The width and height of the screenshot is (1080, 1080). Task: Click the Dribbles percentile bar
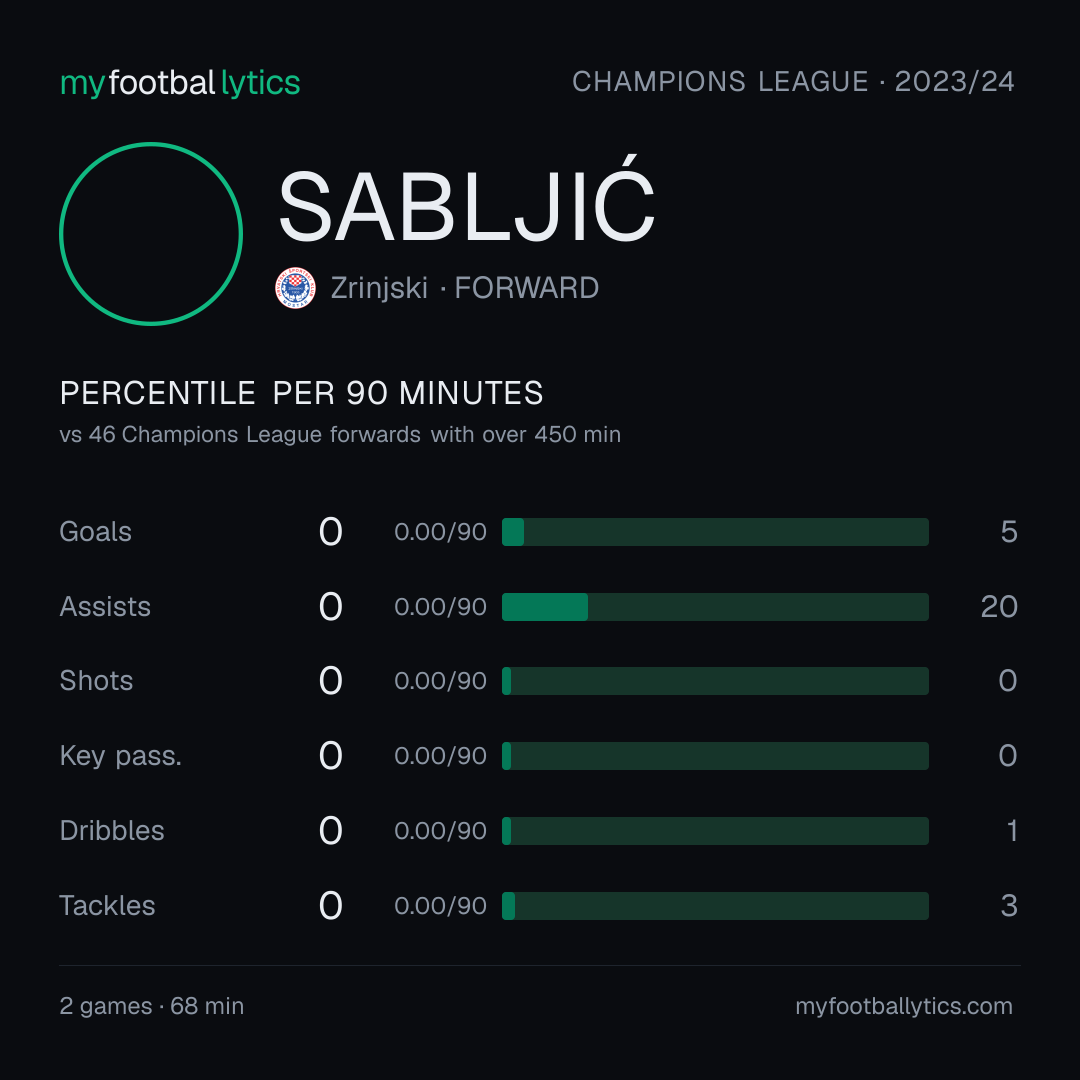tap(715, 831)
